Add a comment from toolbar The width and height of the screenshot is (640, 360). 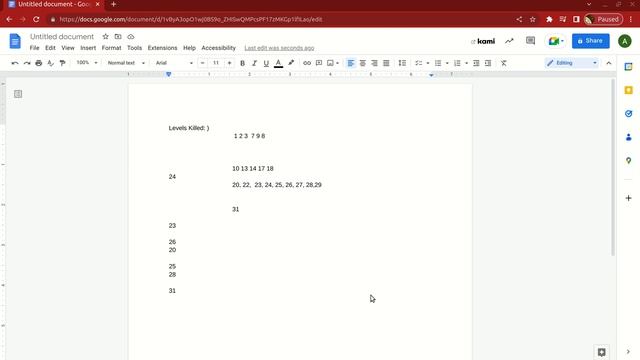319,63
